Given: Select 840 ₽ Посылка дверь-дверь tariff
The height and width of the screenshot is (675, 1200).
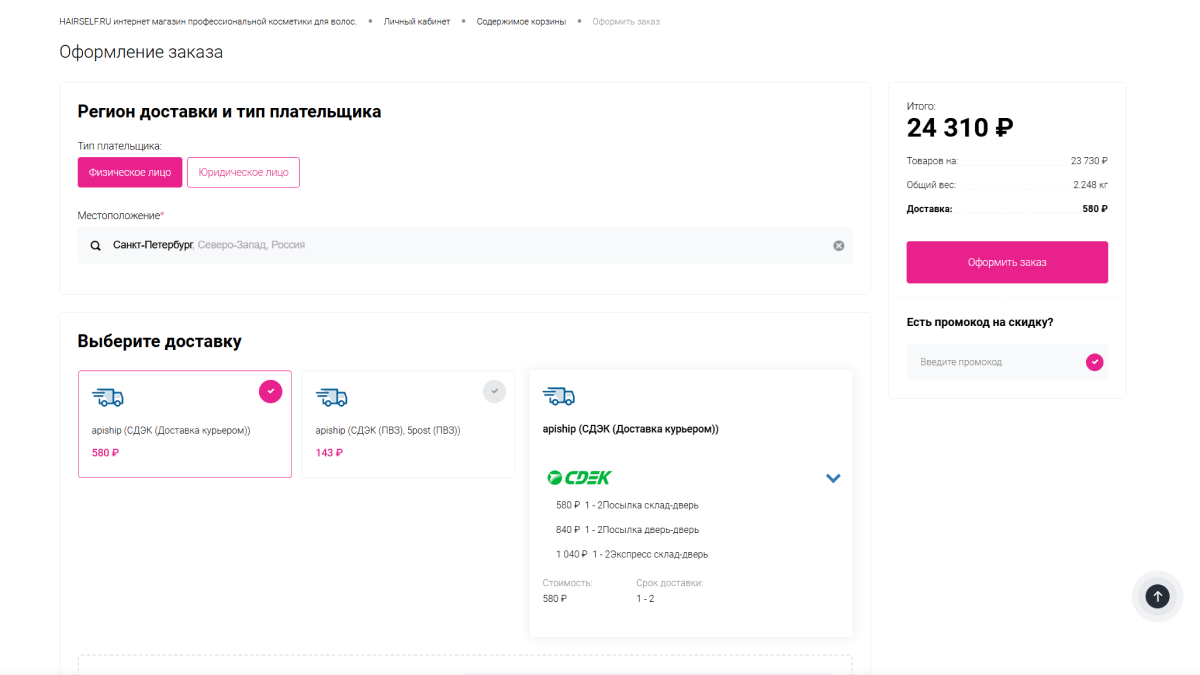Looking at the screenshot, I should click(627, 530).
